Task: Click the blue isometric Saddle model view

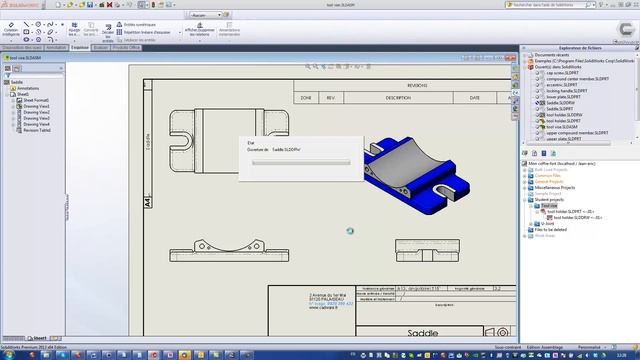Action: coord(416,176)
